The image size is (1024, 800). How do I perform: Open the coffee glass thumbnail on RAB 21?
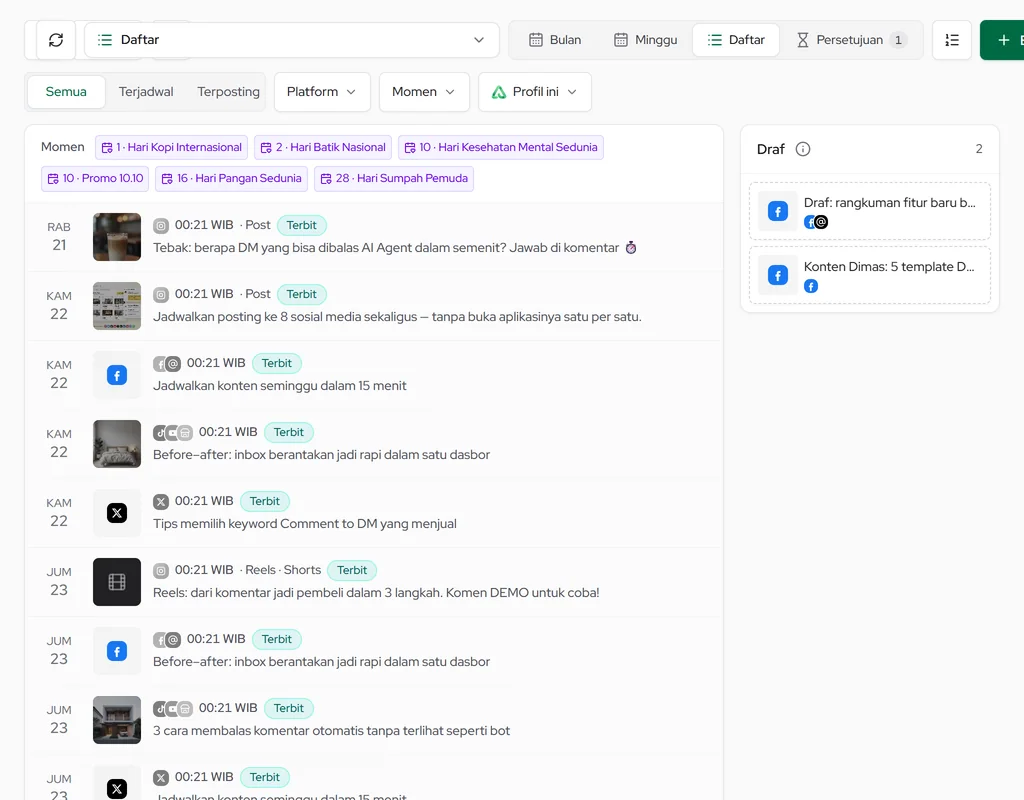117,237
